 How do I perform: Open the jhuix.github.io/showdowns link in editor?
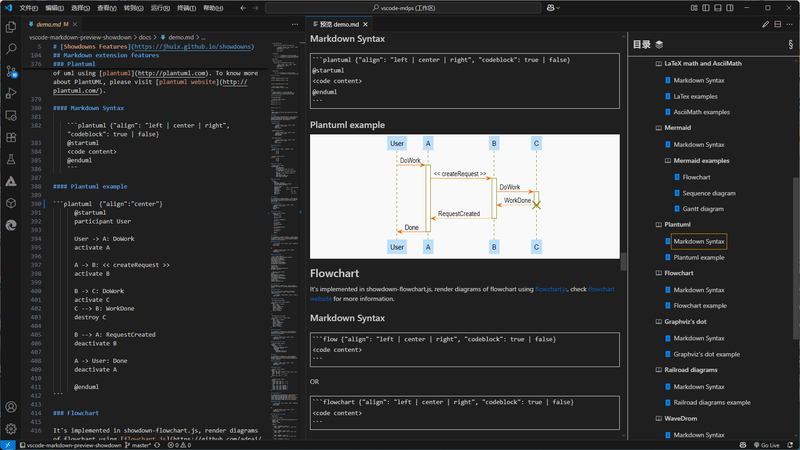pyautogui.click(x=193, y=46)
